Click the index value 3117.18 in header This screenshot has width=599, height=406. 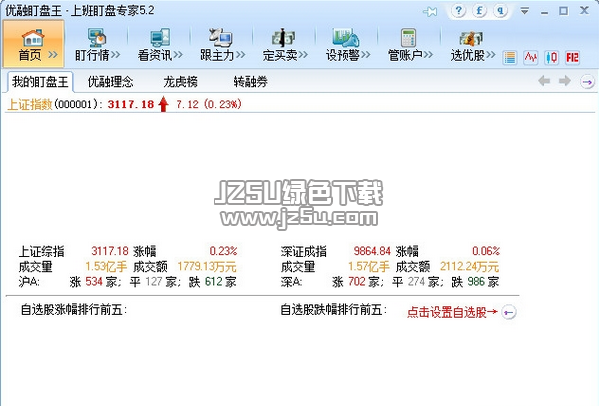(x=131, y=104)
